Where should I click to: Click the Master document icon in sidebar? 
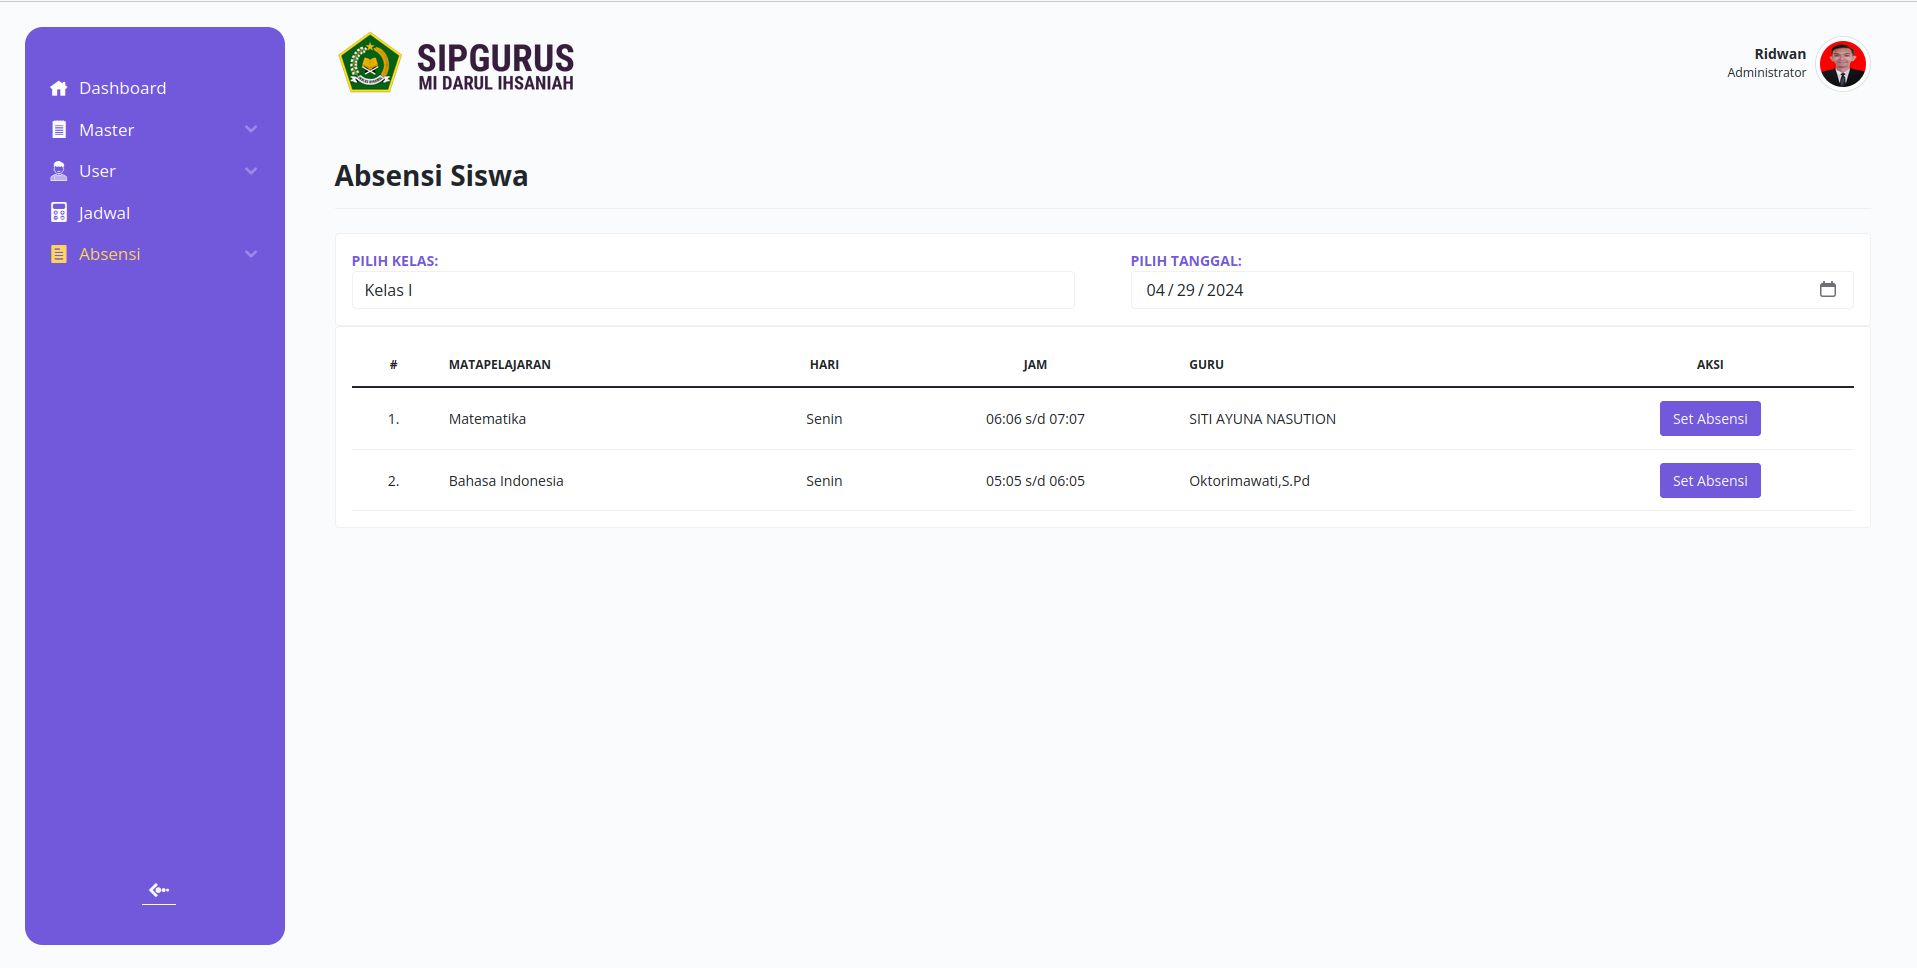[59, 130]
